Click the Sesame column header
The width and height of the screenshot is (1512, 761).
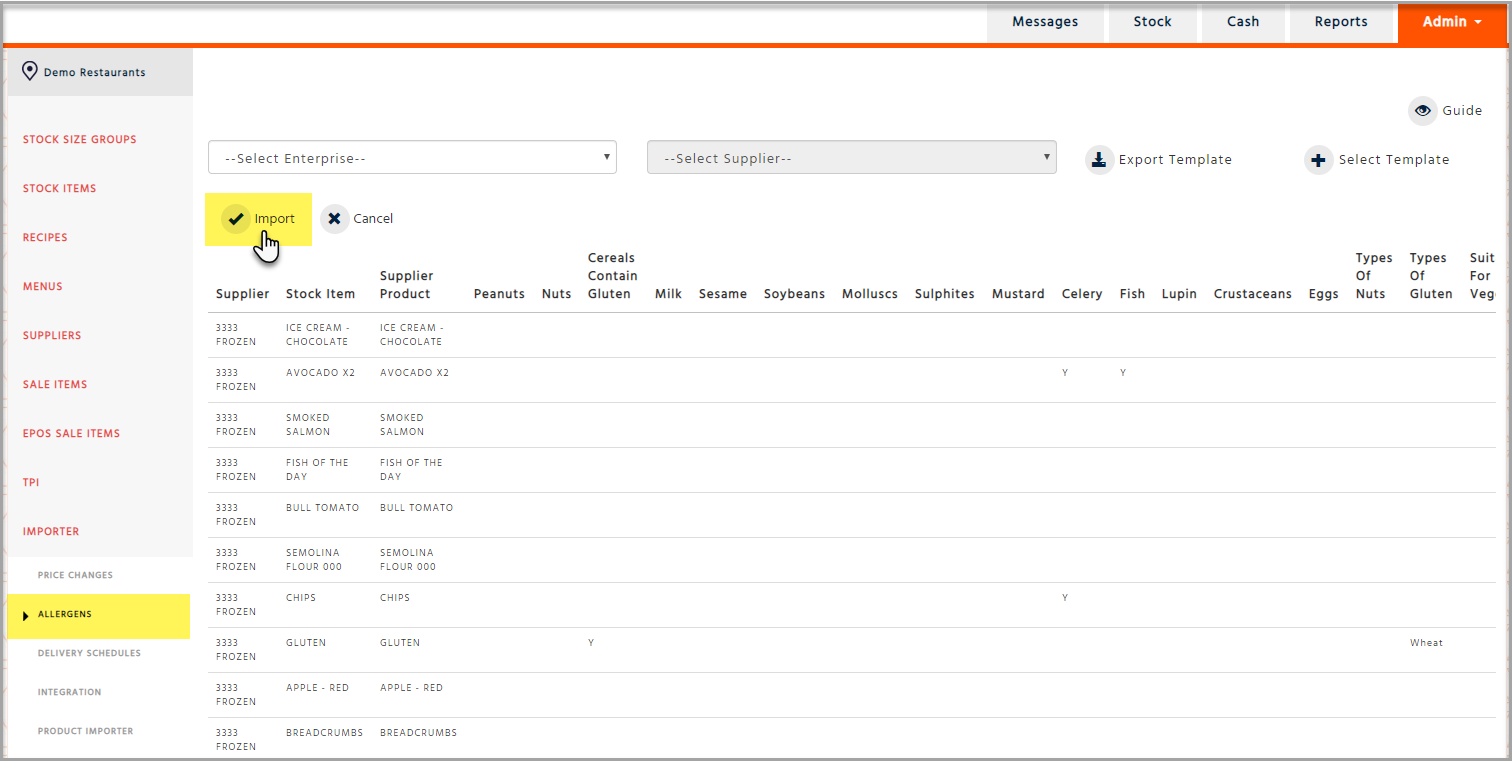pos(723,294)
